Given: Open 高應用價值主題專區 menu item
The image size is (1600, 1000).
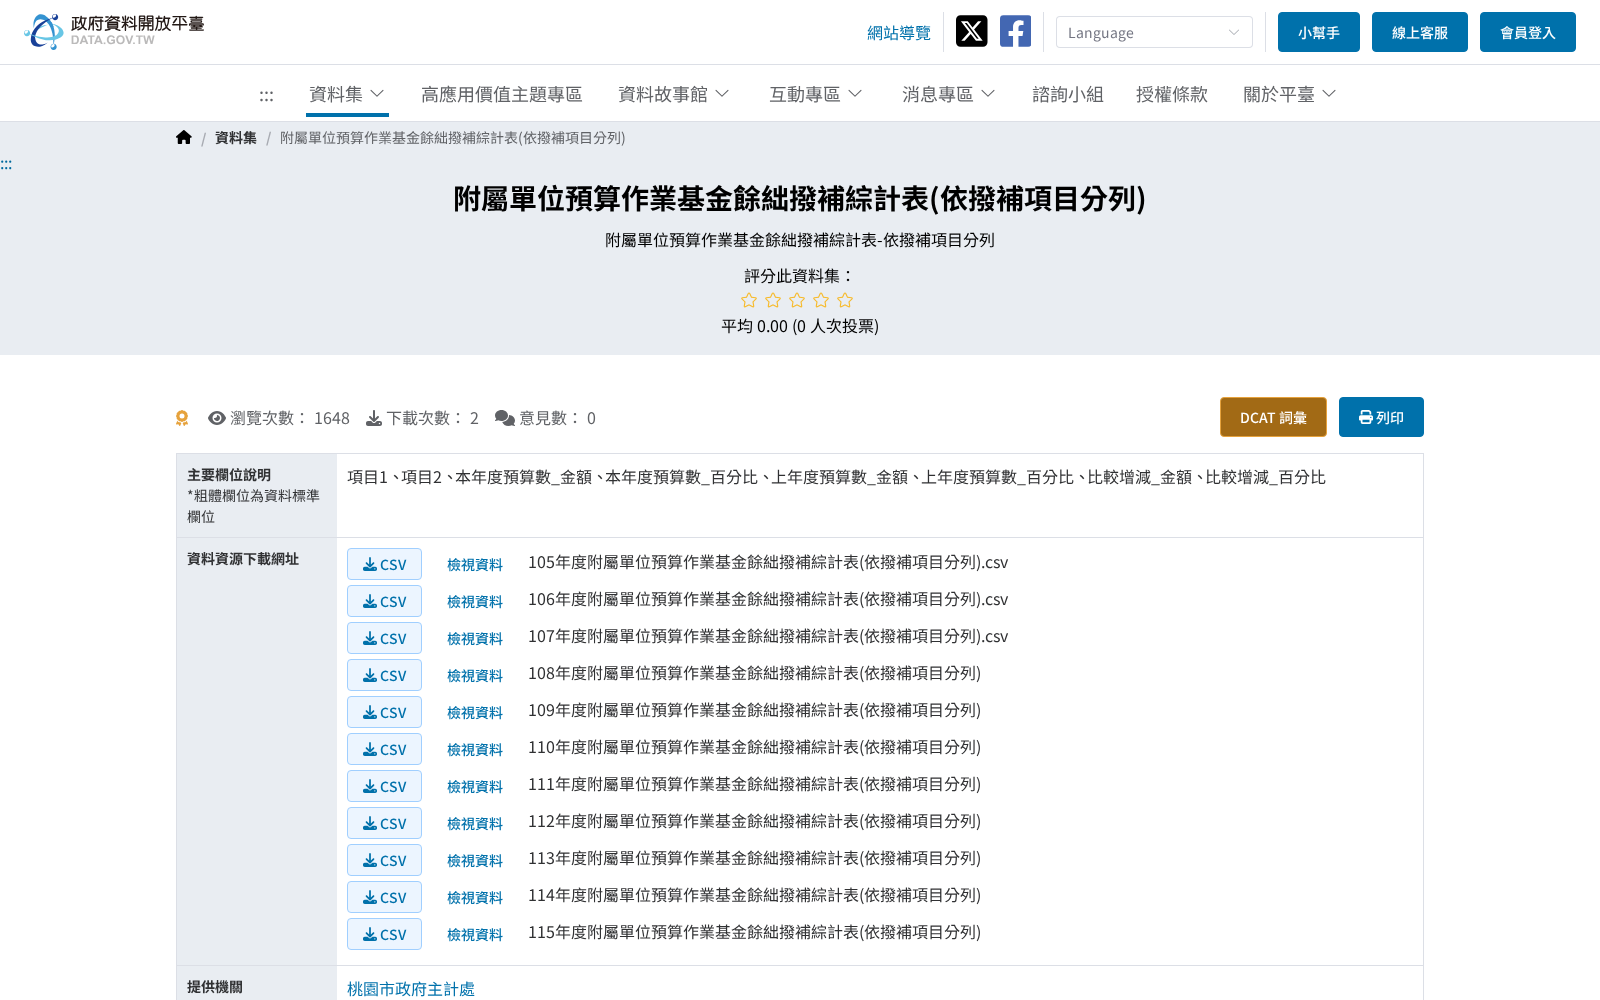Looking at the screenshot, I should click(501, 94).
